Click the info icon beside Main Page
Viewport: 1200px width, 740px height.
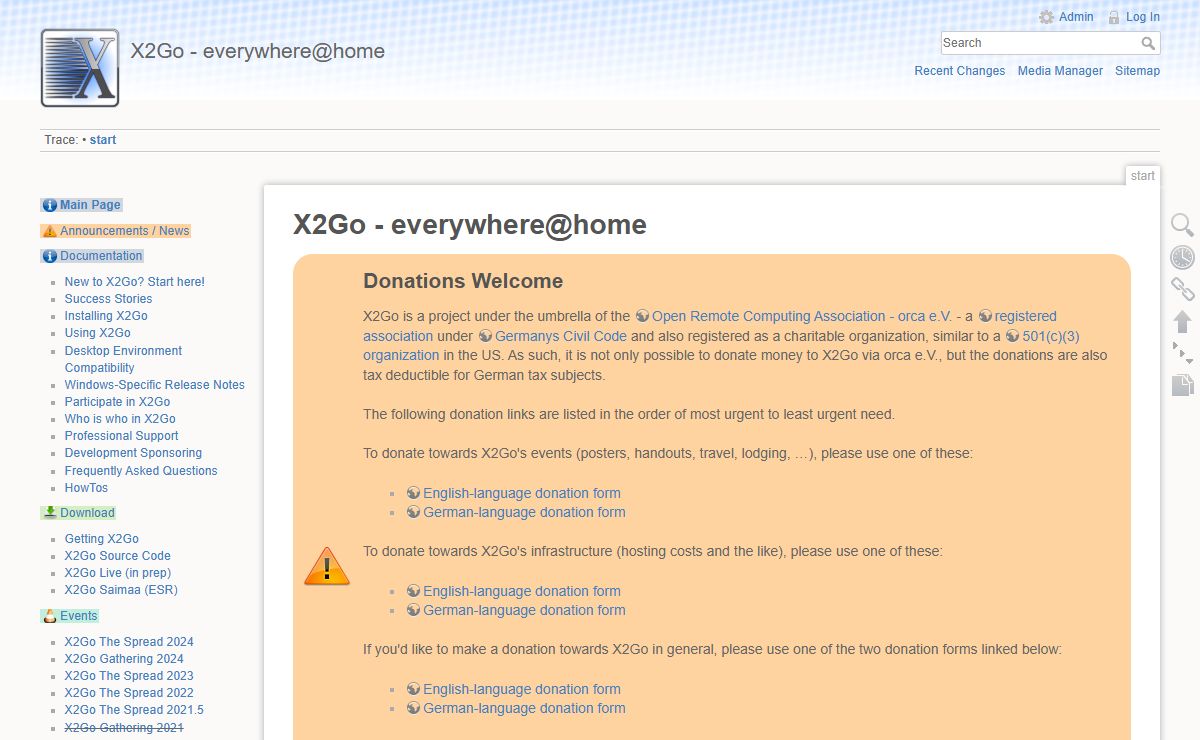pyautogui.click(x=50, y=205)
